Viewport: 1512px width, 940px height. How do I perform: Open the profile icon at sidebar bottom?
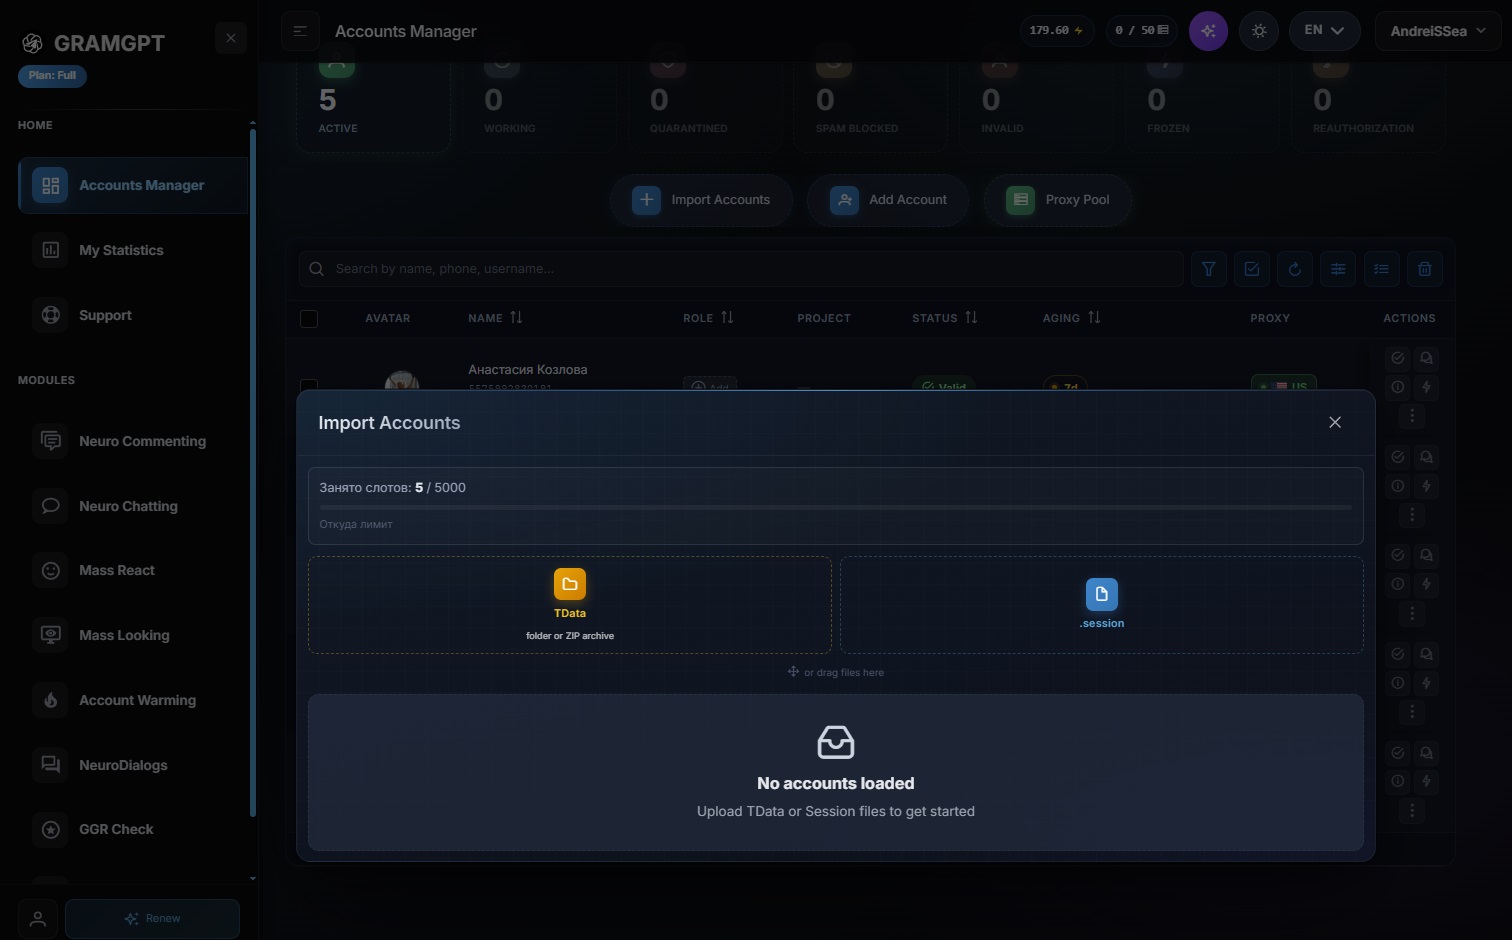(x=37, y=918)
